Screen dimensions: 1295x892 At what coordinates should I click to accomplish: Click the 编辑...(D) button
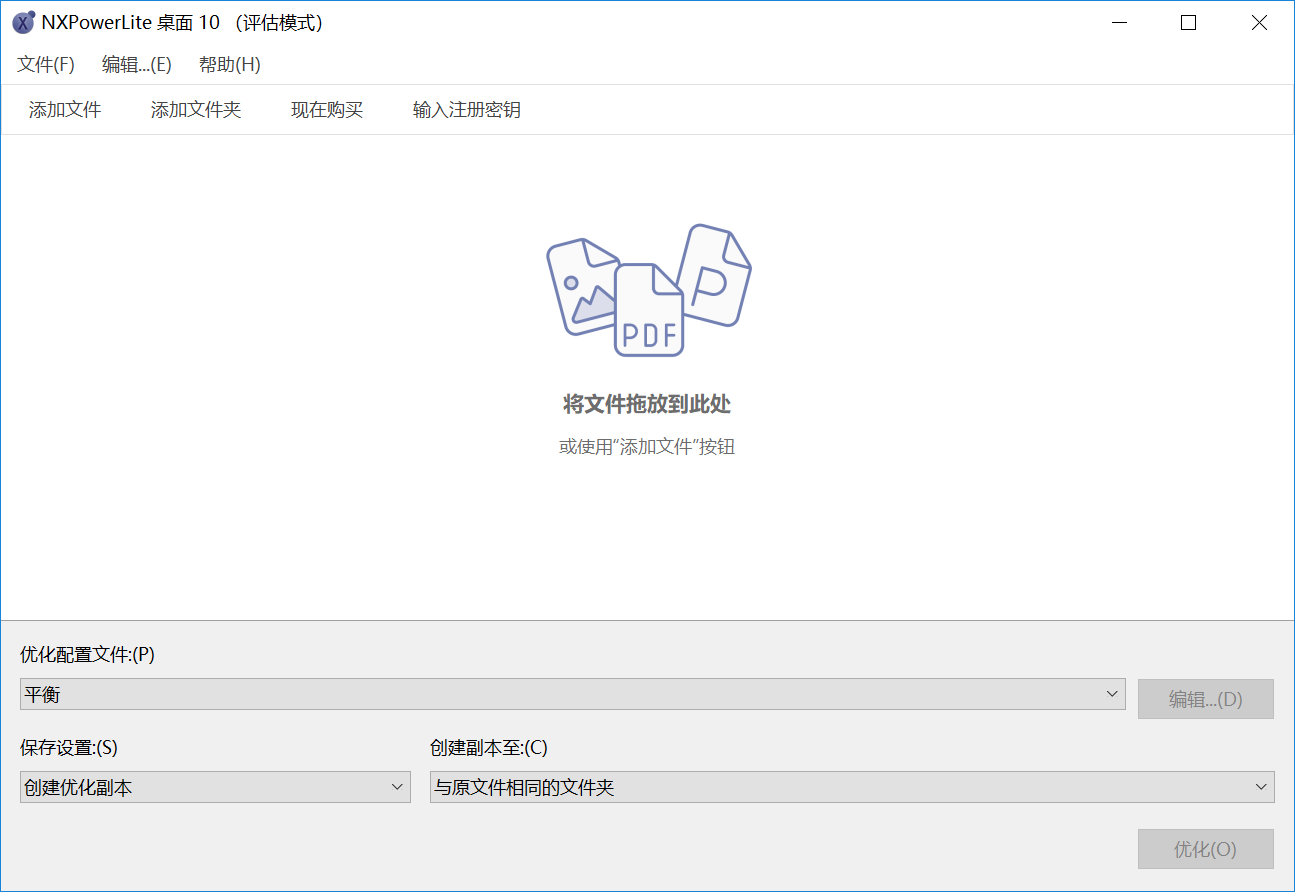pyautogui.click(x=1206, y=699)
